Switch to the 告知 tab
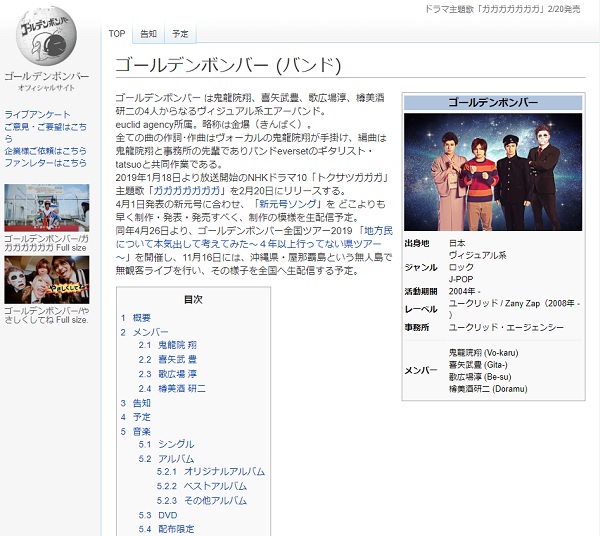600x536 pixels. click(x=148, y=33)
